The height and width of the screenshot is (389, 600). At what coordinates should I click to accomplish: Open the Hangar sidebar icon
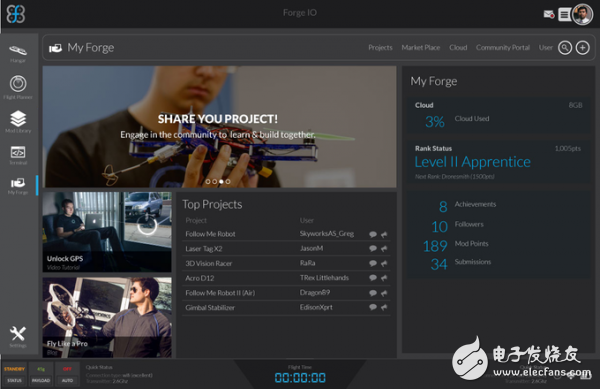(x=18, y=50)
